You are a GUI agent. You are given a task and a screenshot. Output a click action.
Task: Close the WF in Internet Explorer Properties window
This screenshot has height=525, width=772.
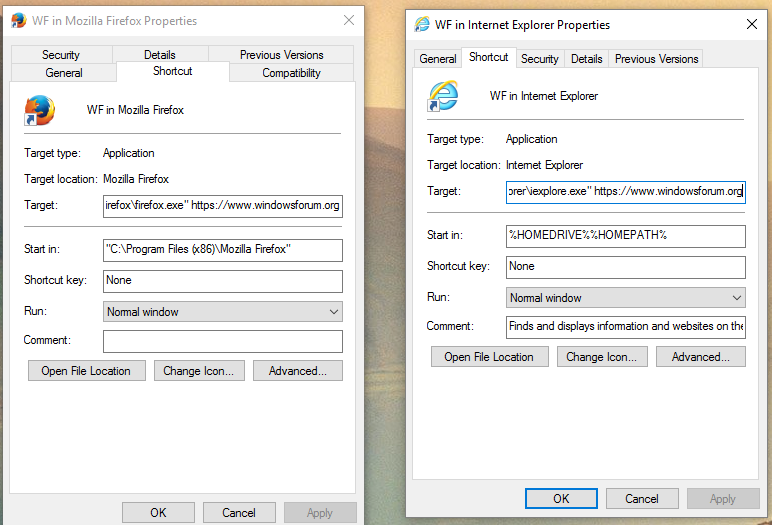click(751, 24)
